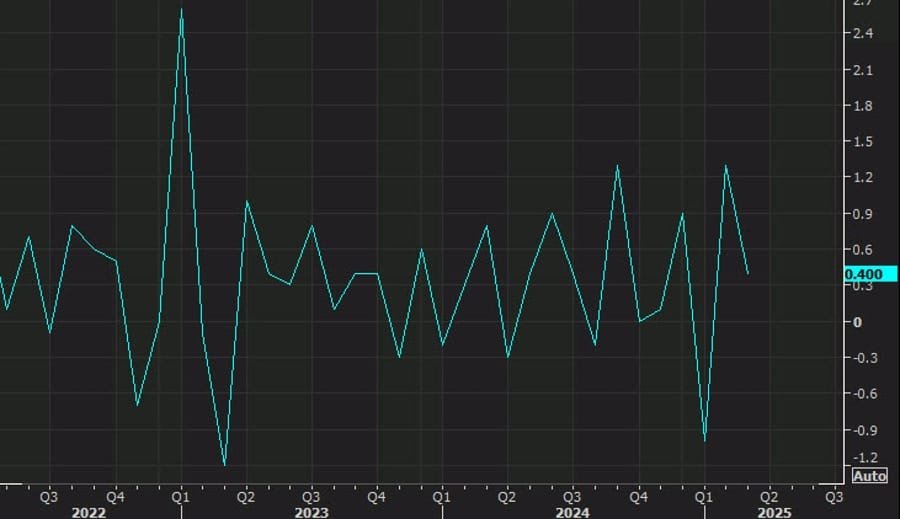Click the 2022 year label on the time axis
This screenshot has height=519, width=900.
tap(89, 512)
